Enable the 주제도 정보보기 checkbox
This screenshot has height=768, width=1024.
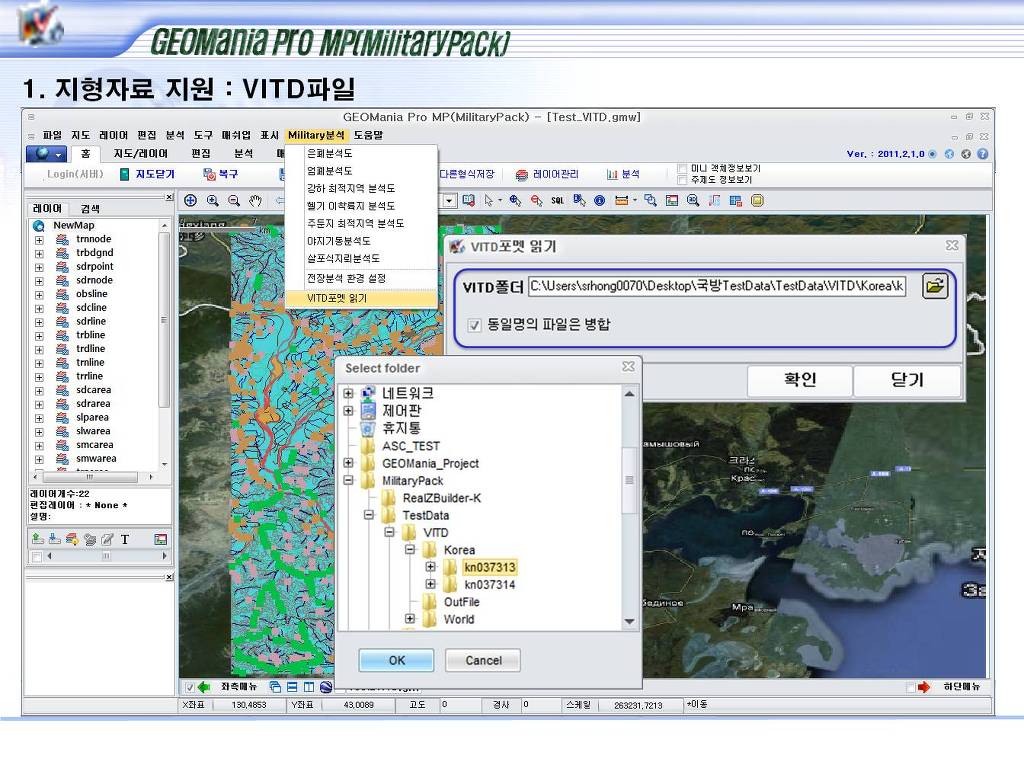682,180
